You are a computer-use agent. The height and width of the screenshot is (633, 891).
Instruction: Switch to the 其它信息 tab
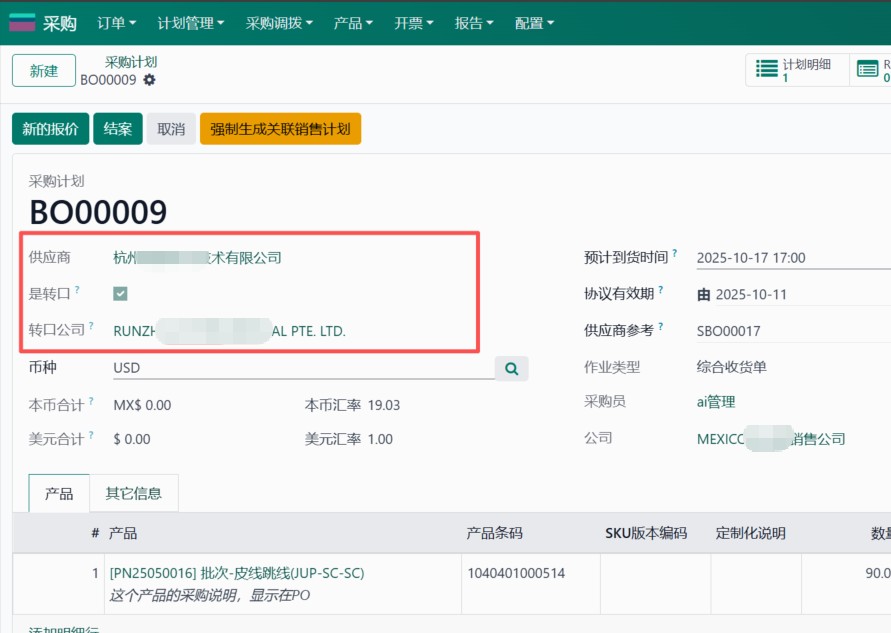(133, 492)
